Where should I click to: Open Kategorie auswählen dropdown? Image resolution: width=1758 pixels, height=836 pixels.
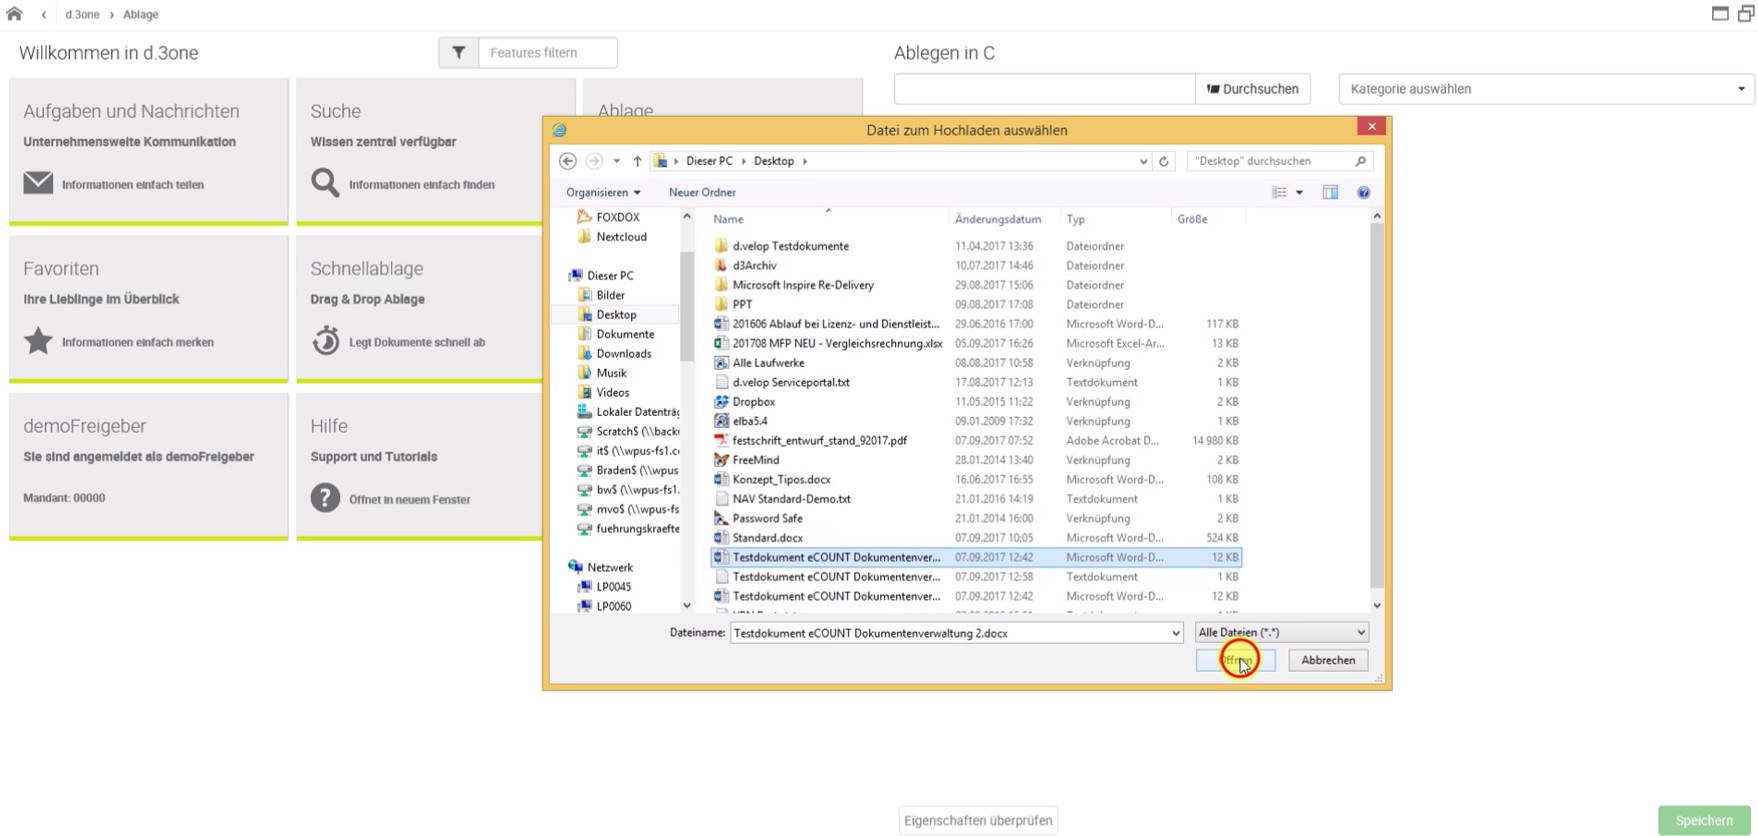(x=1546, y=89)
